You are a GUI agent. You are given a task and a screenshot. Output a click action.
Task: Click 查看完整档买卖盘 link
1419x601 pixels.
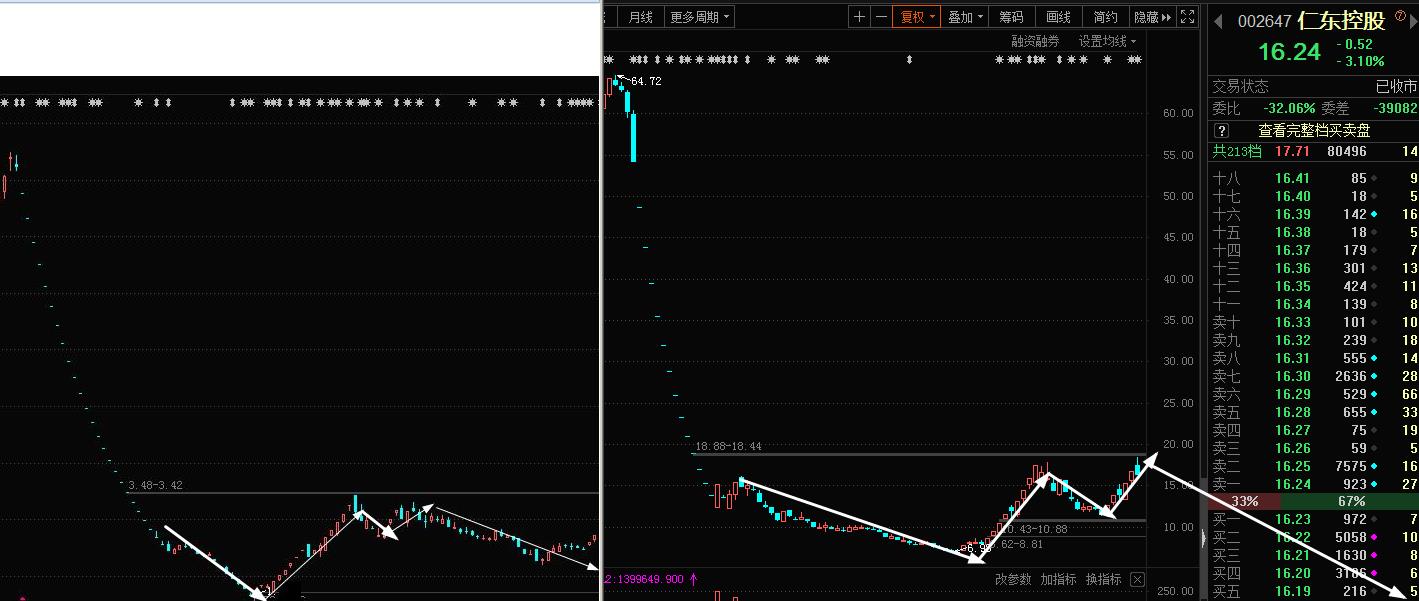click(x=1314, y=130)
